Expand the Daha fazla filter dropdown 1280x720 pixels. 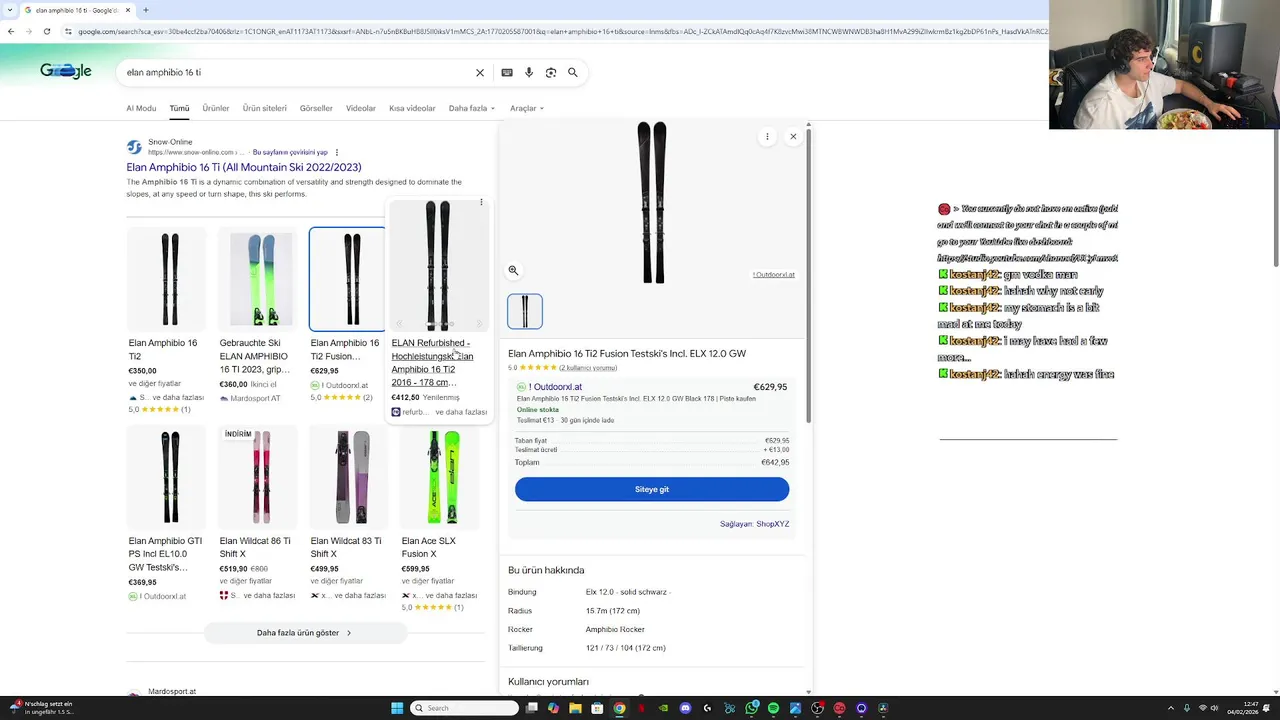click(x=471, y=108)
